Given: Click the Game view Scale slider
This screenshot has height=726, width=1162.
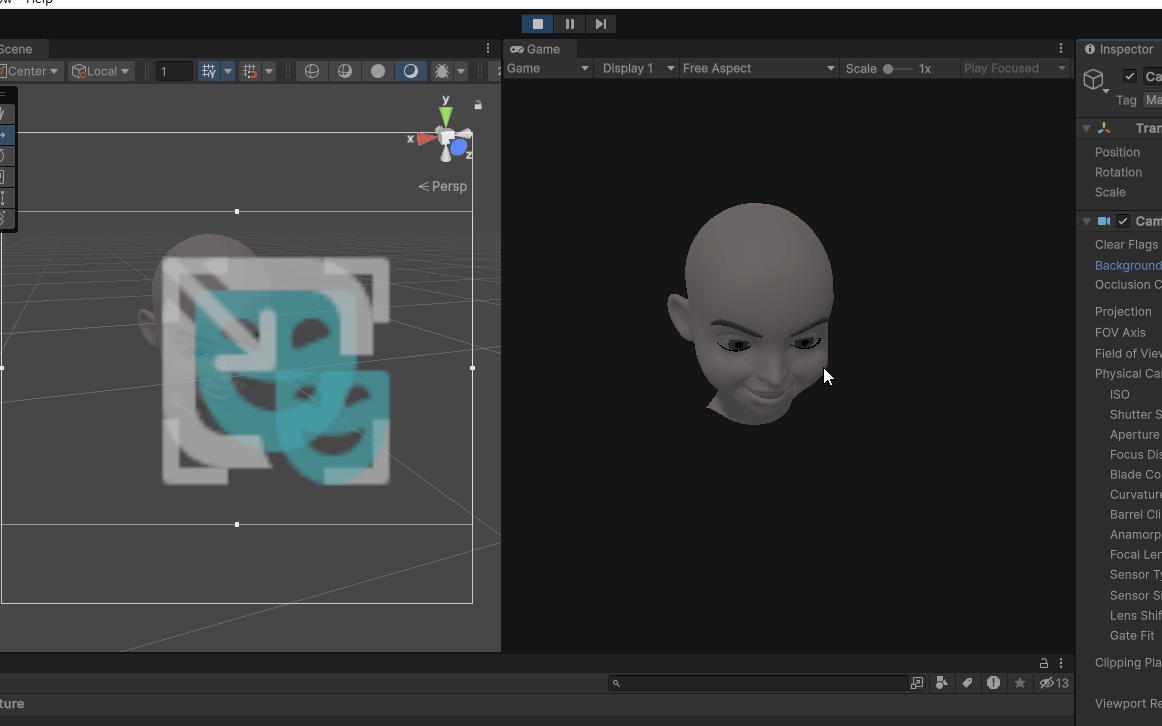Looking at the screenshot, I should [897, 69].
